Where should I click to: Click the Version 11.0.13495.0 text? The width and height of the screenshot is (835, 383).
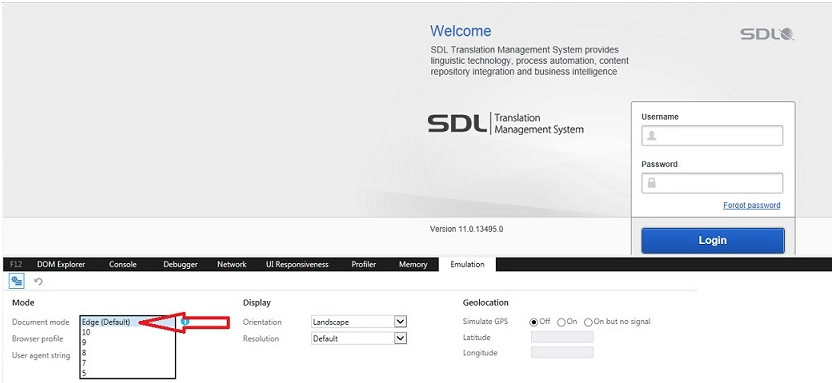tap(466, 229)
